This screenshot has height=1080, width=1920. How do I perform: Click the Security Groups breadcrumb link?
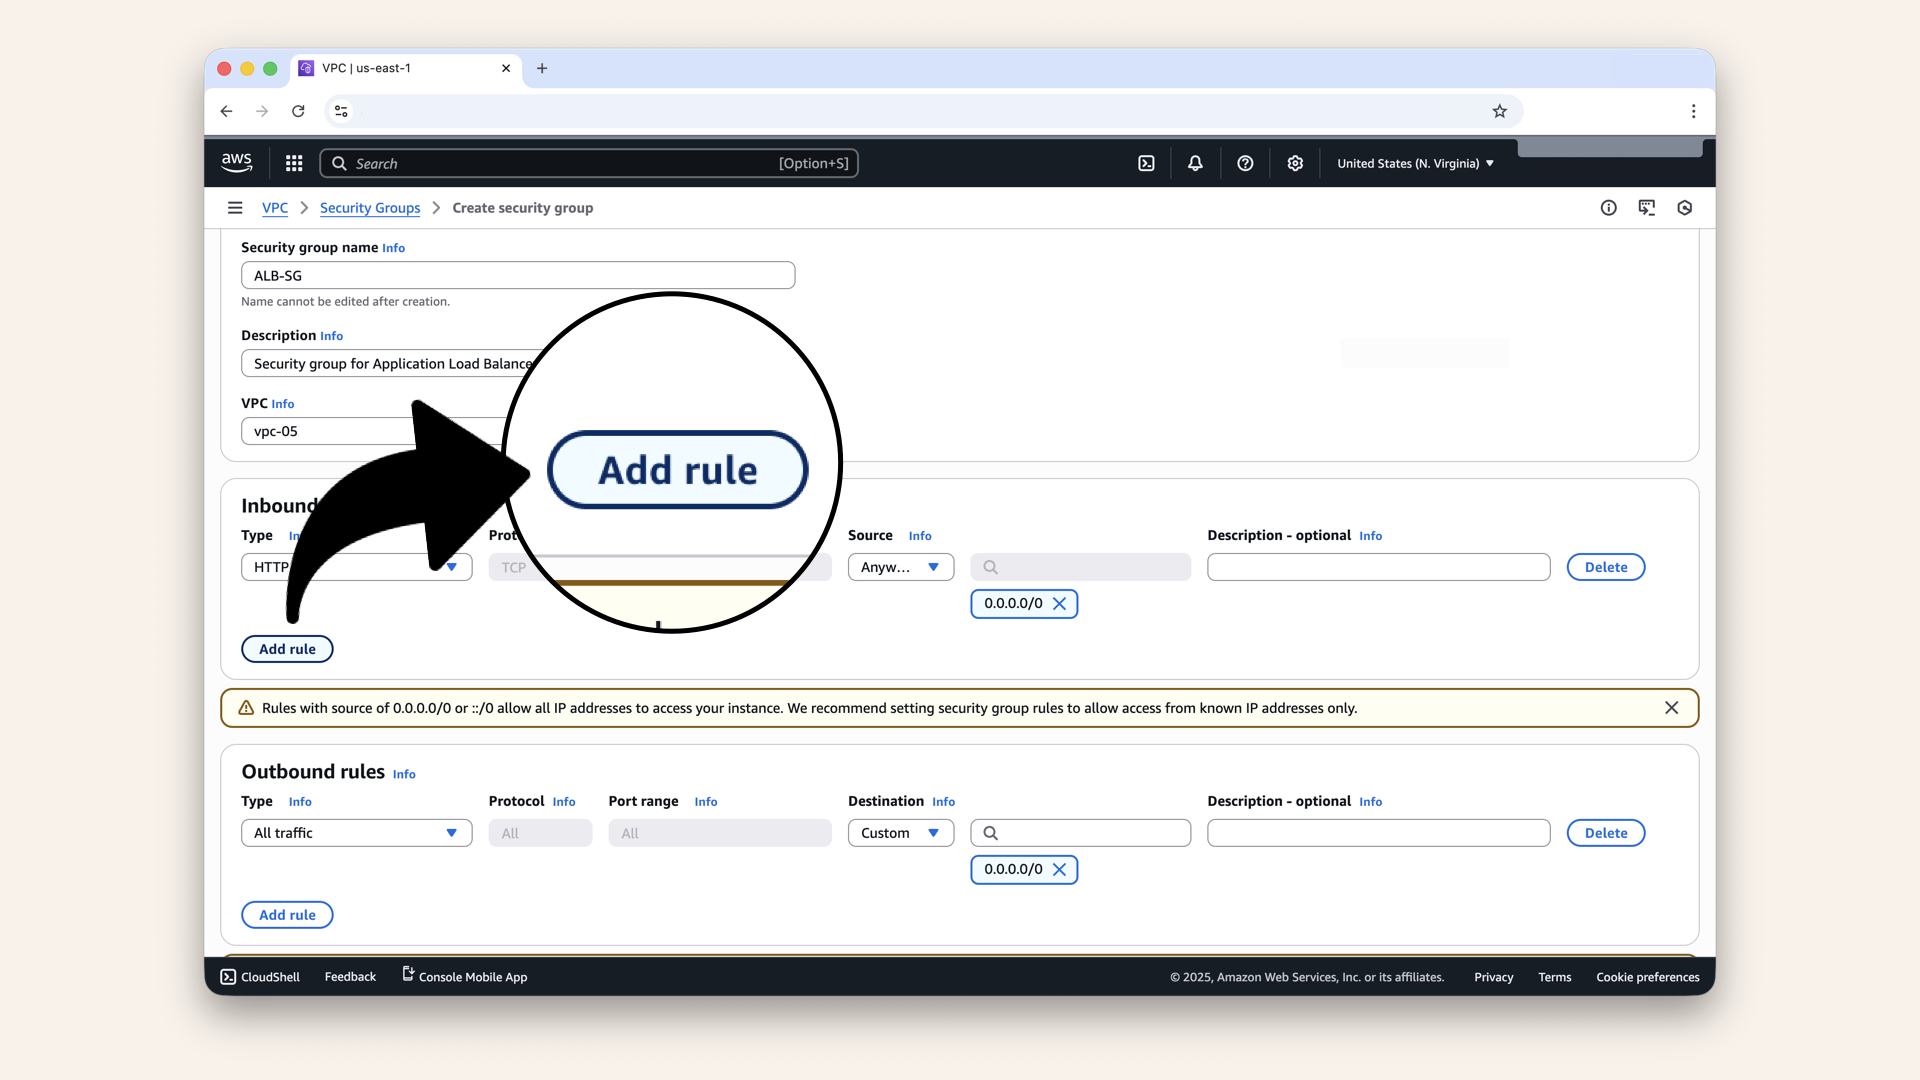pos(370,208)
